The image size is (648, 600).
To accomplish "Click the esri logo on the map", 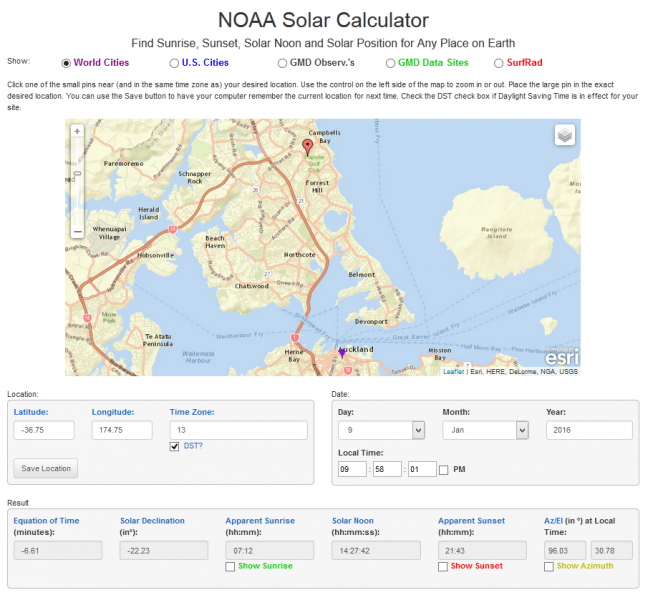I will [562, 356].
